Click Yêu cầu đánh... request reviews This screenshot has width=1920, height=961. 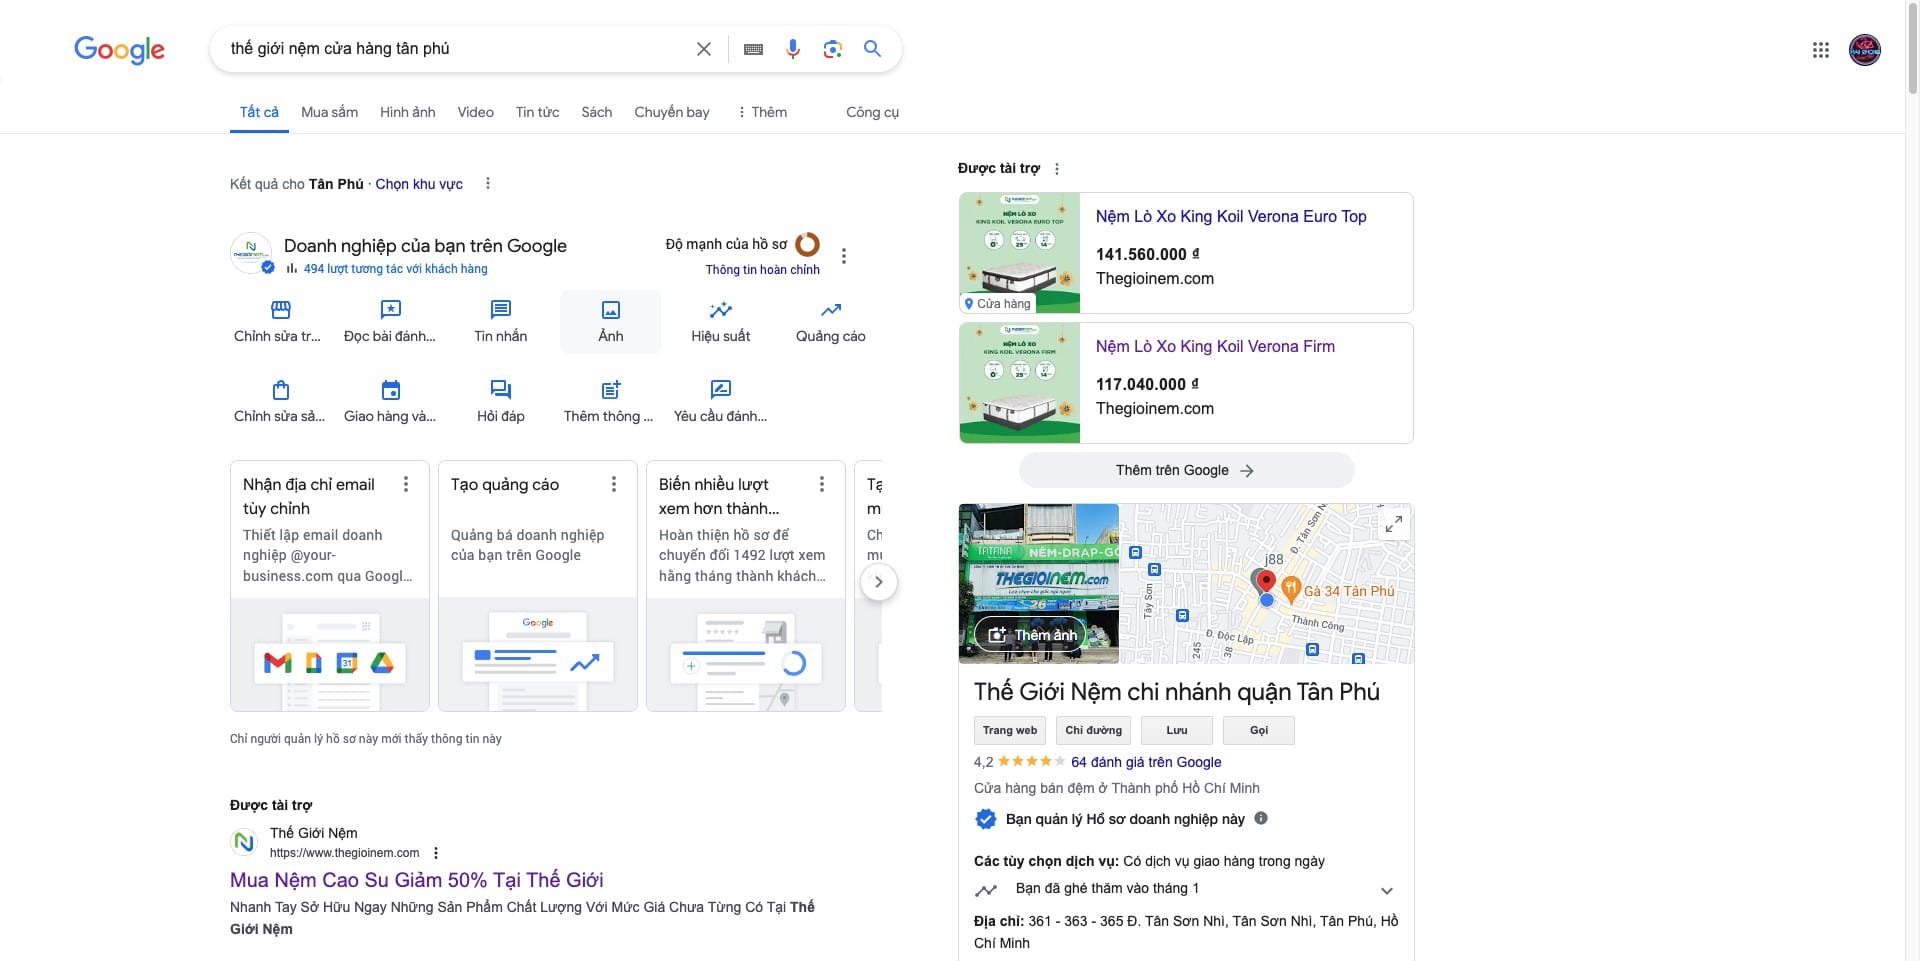point(721,401)
